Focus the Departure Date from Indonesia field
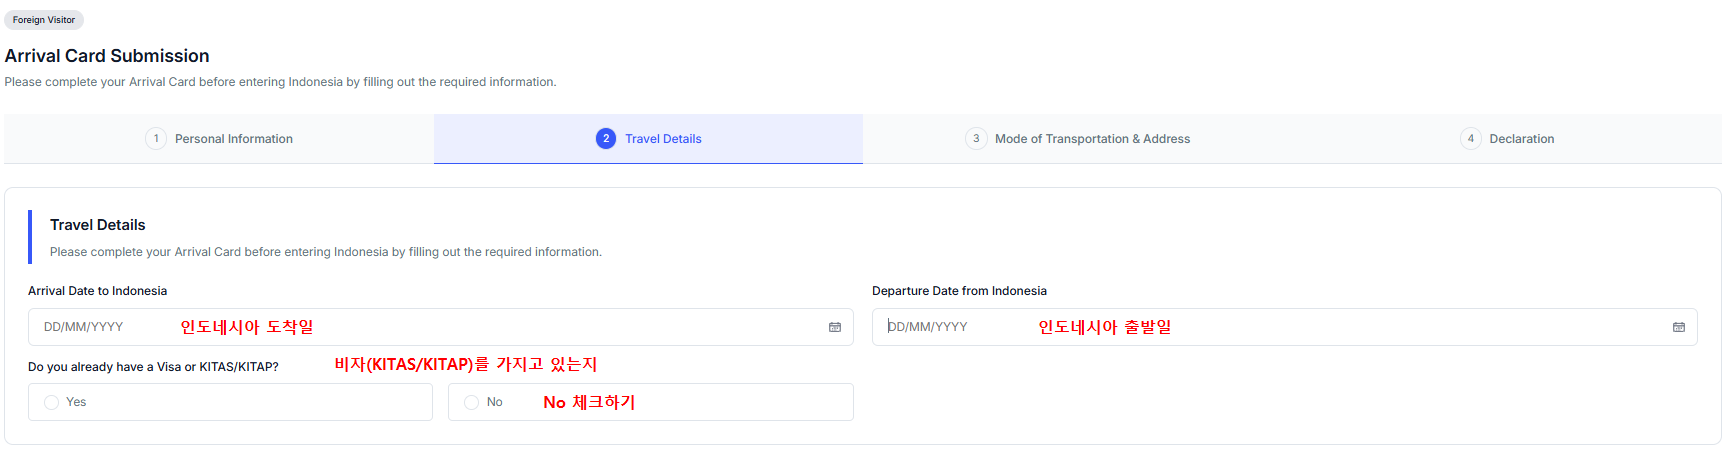Screen dimensions: 1725x454 click(x=1285, y=327)
